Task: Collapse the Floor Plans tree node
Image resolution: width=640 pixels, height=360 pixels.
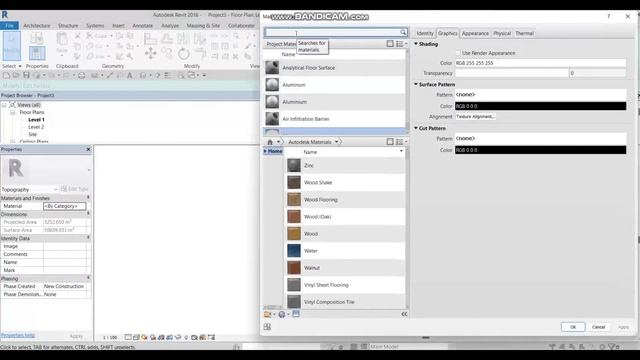Action: [x=13, y=112]
